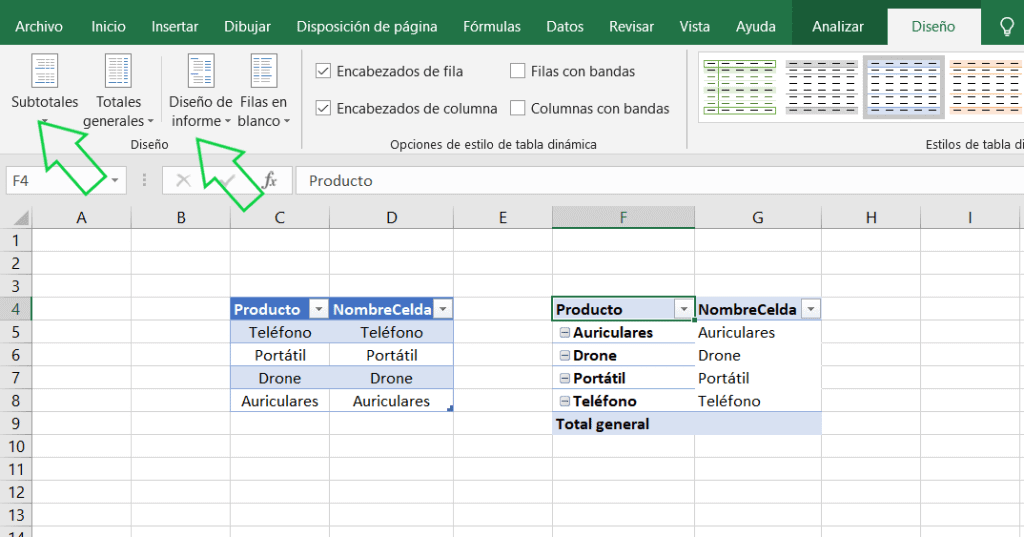Select cell D7 containing Drone
Image resolution: width=1024 pixels, height=537 pixels.
pos(391,378)
